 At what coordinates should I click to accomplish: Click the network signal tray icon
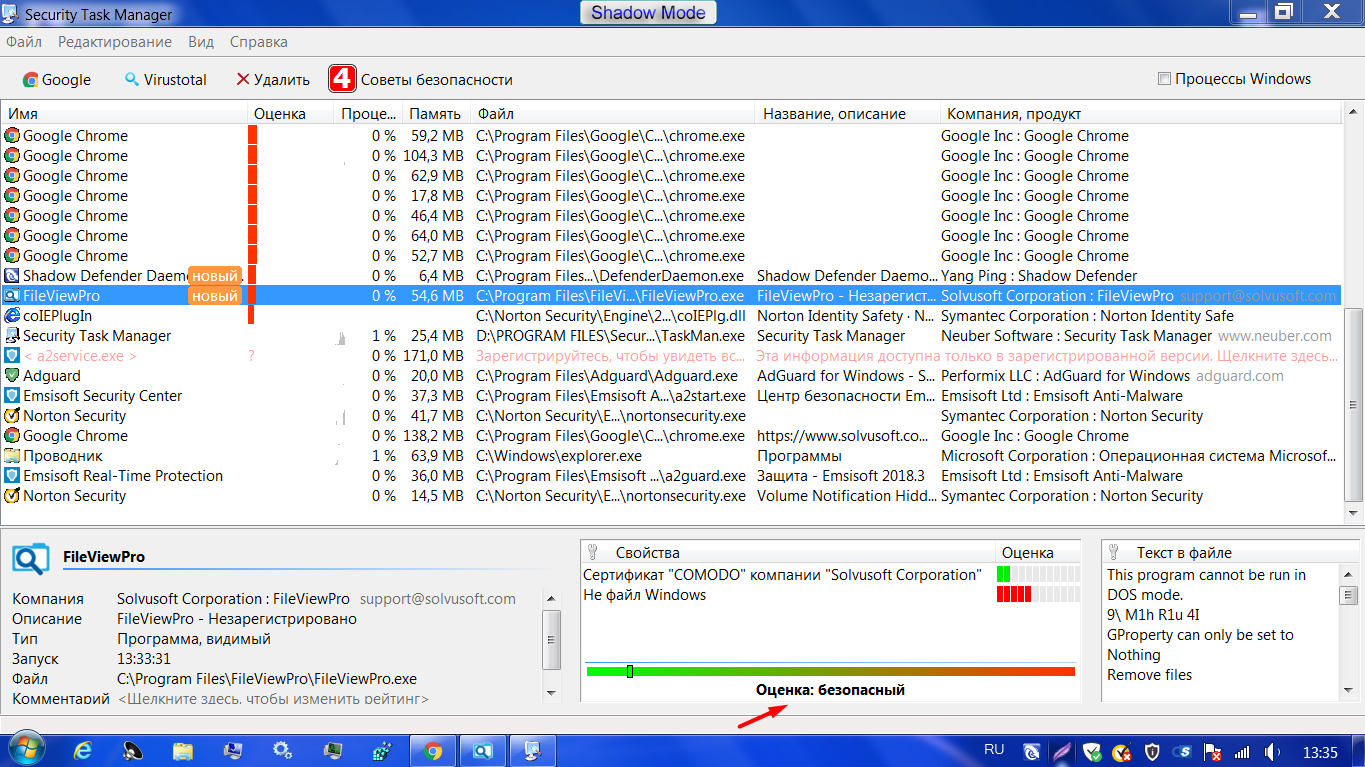click(1242, 751)
